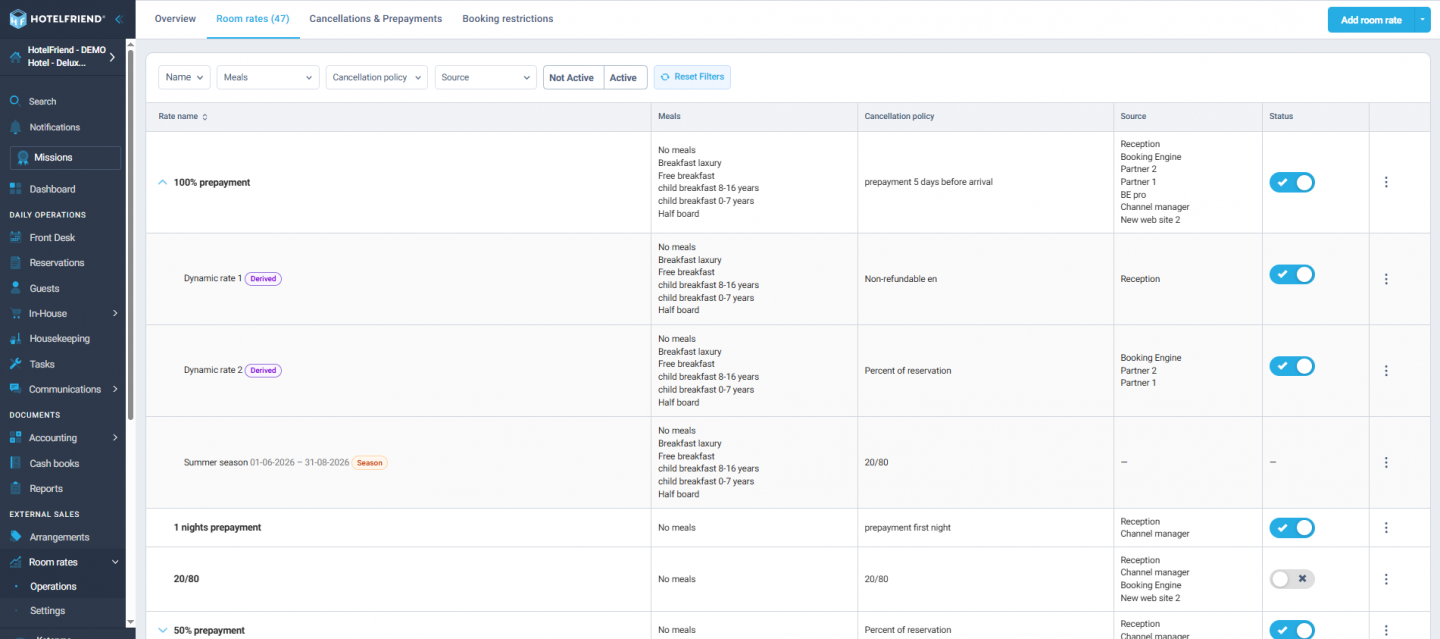
Task: Collapse the 100% prepayment rate group
Action: 163,182
